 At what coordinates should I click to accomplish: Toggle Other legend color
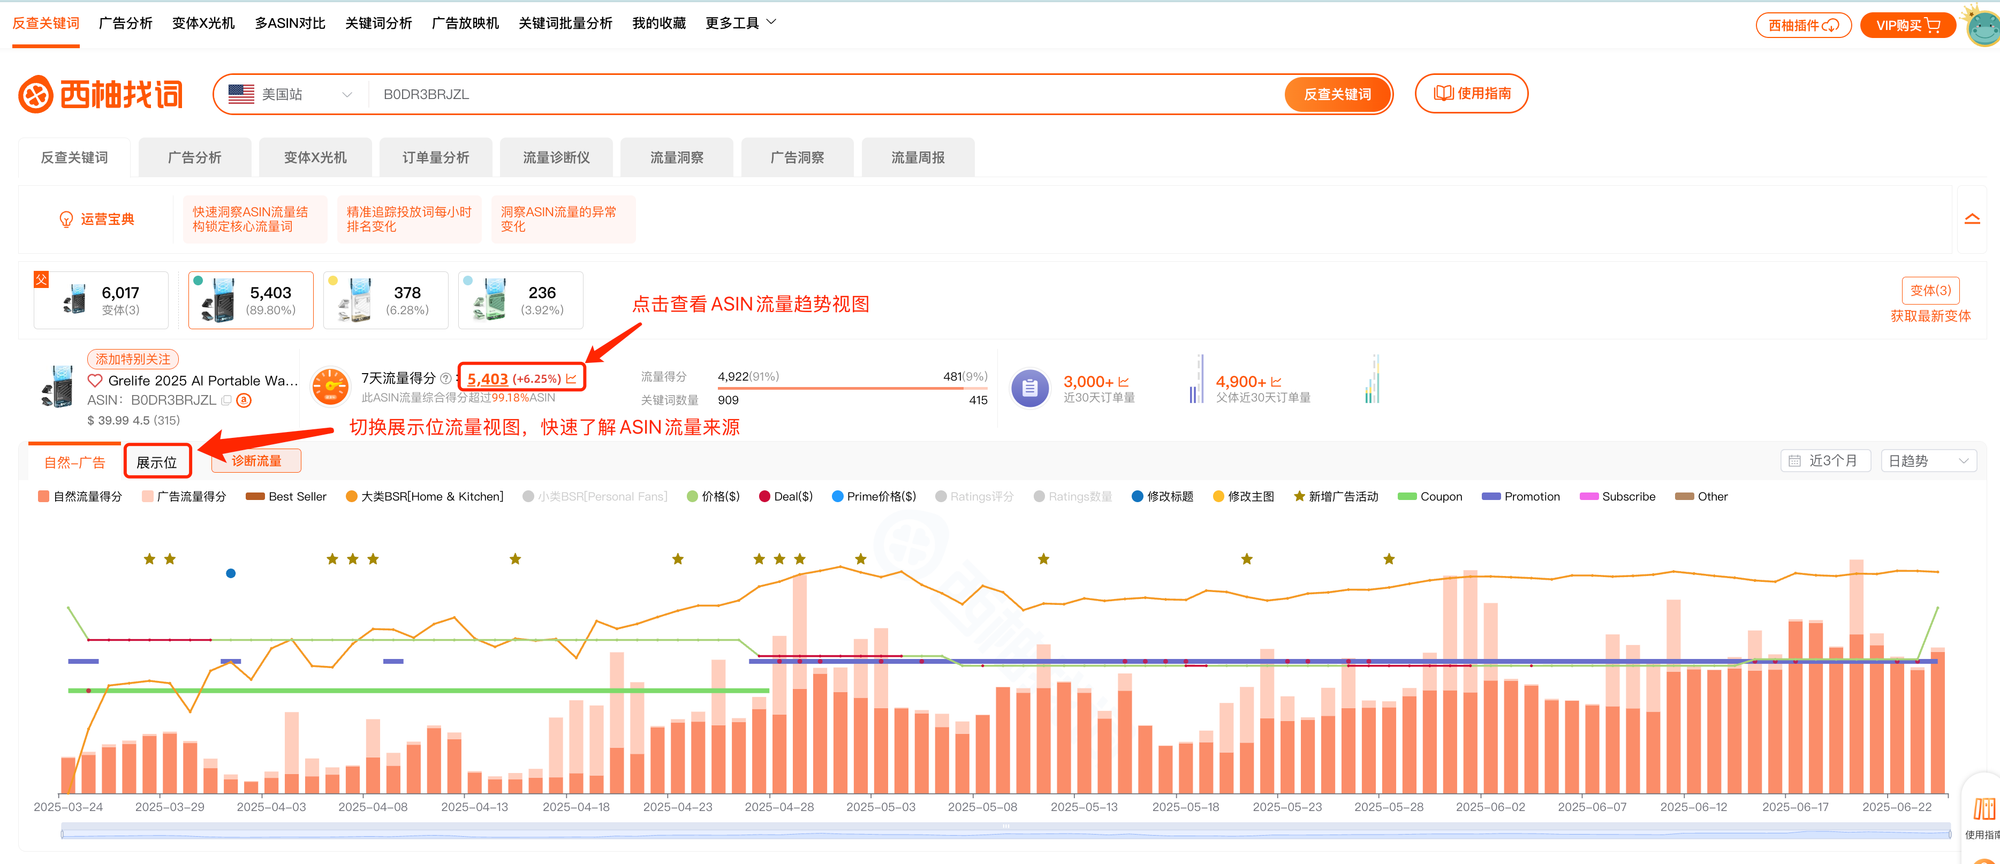click(x=1684, y=496)
